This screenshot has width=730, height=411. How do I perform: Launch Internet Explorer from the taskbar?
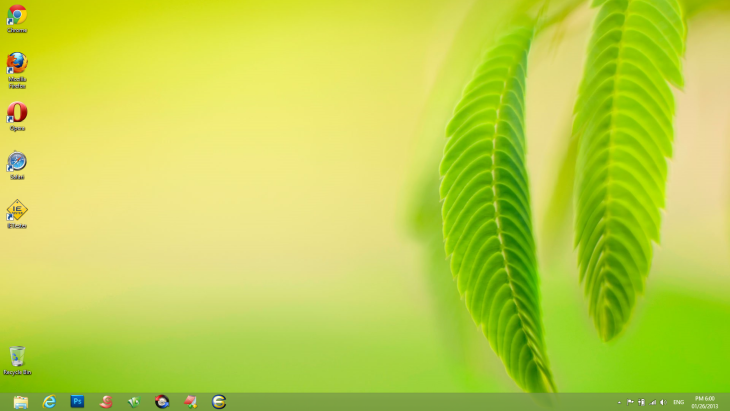click(x=49, y=402)
